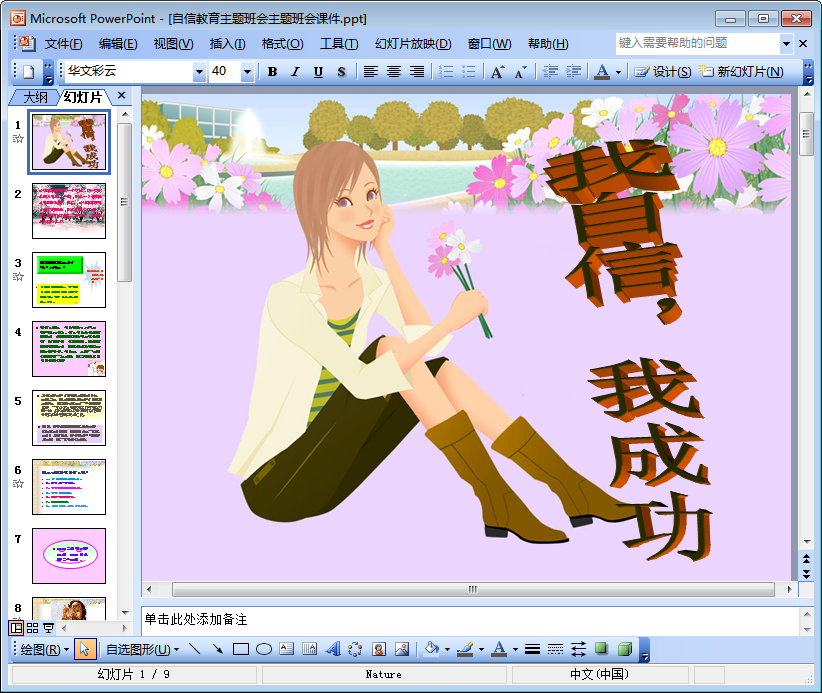The image size is (822, 693).
Task: Apply fill color bucket
Action: 431,649
